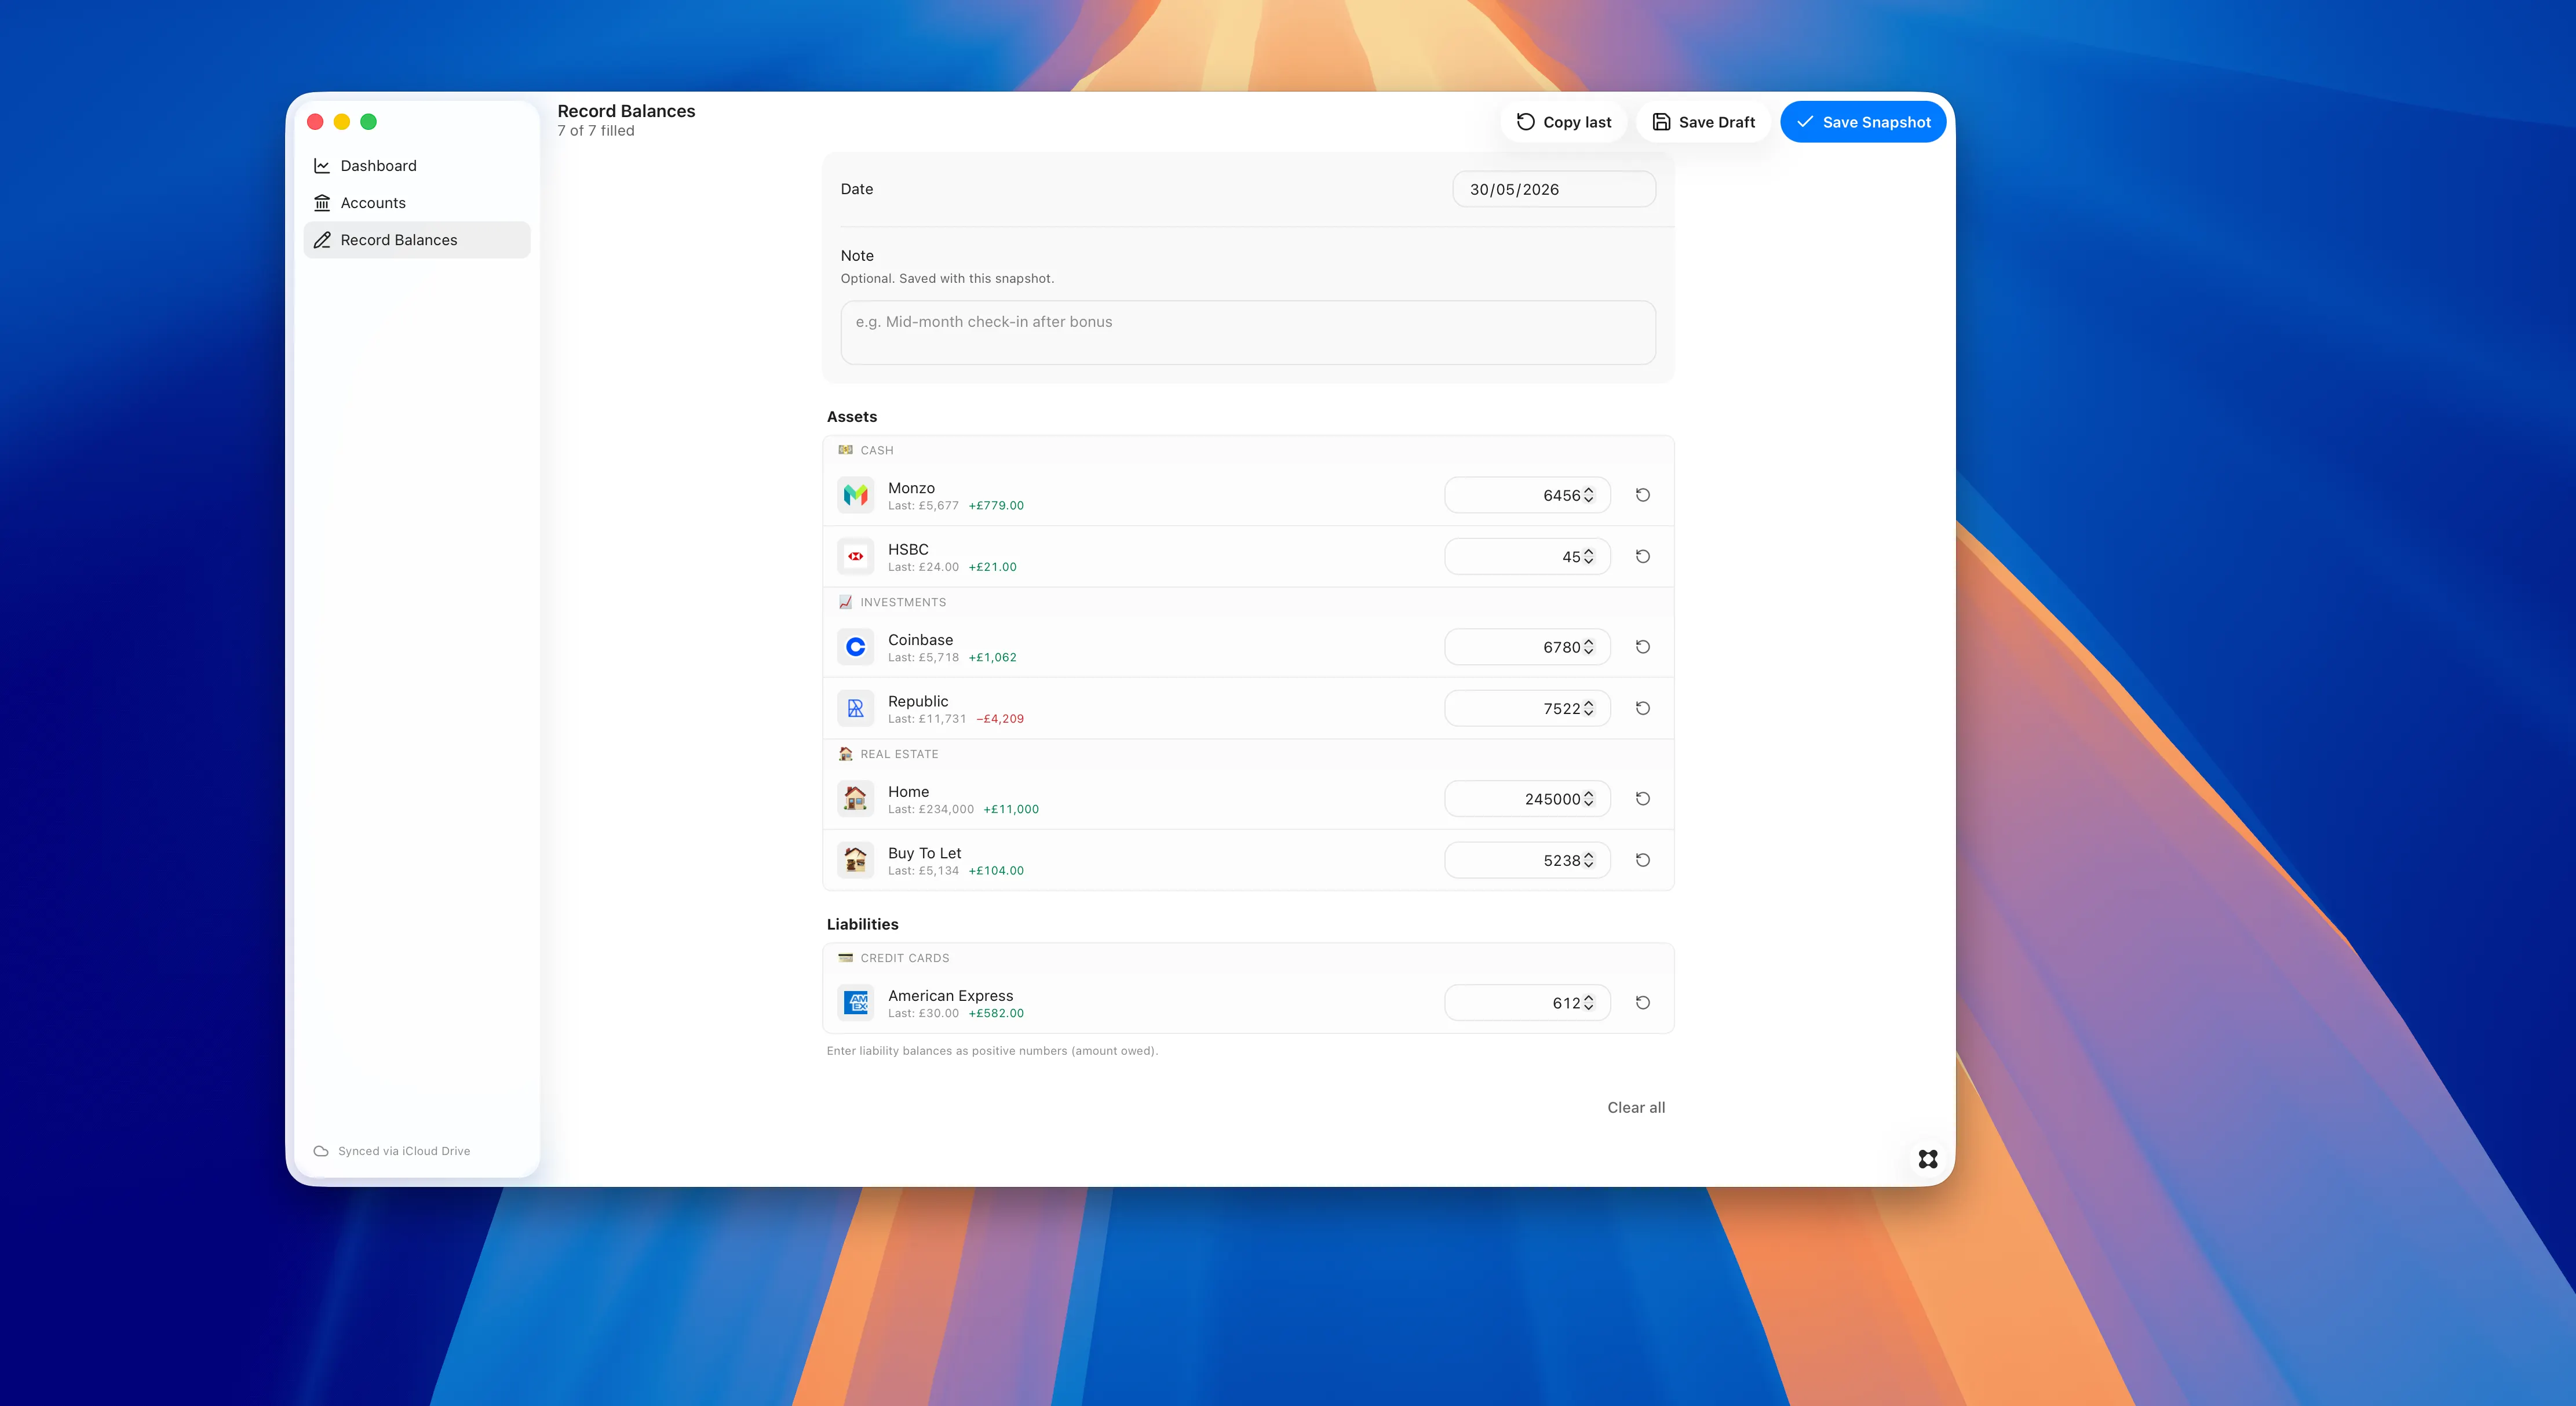Open Dashboard from the sidebar
Screen dimensions: 2576x1406
tap(417, 166)
